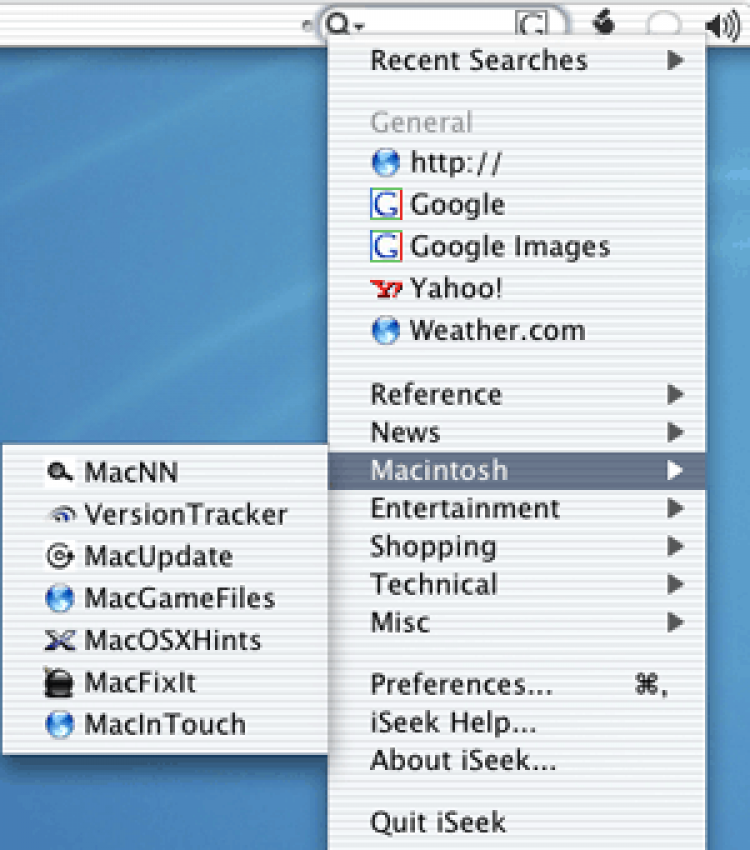Screen dimensions: 750x850
Task: Open iSeek Preferences...
Action: [517, 685]
